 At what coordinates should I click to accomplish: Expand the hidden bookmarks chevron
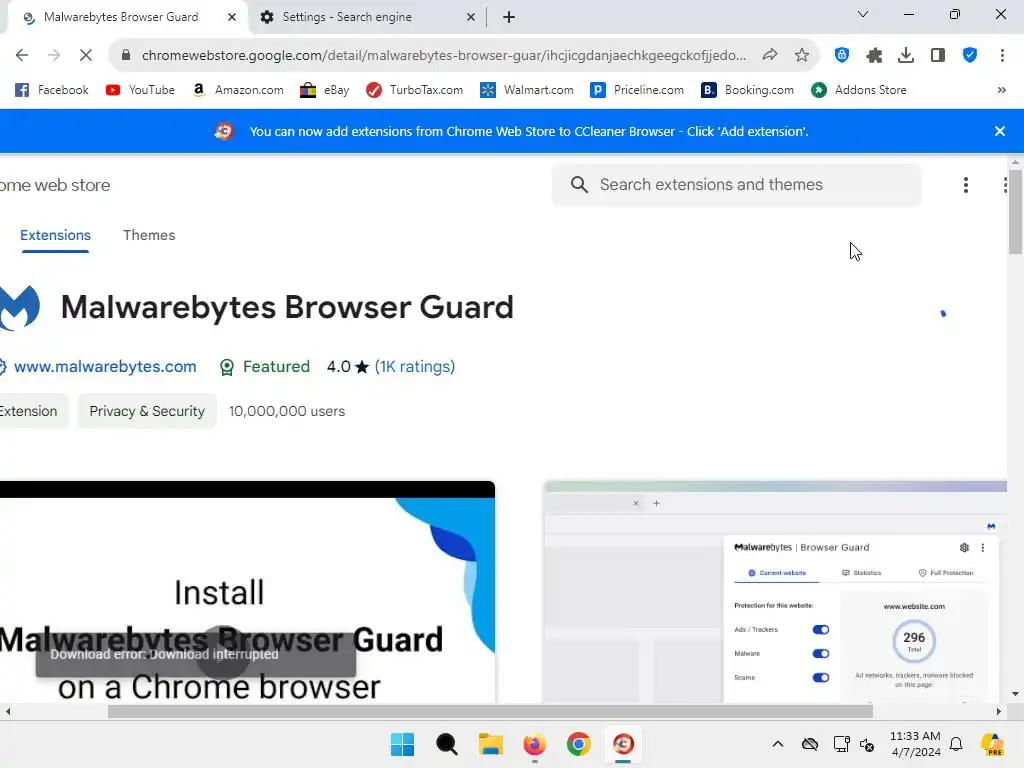click(1001, 90)
